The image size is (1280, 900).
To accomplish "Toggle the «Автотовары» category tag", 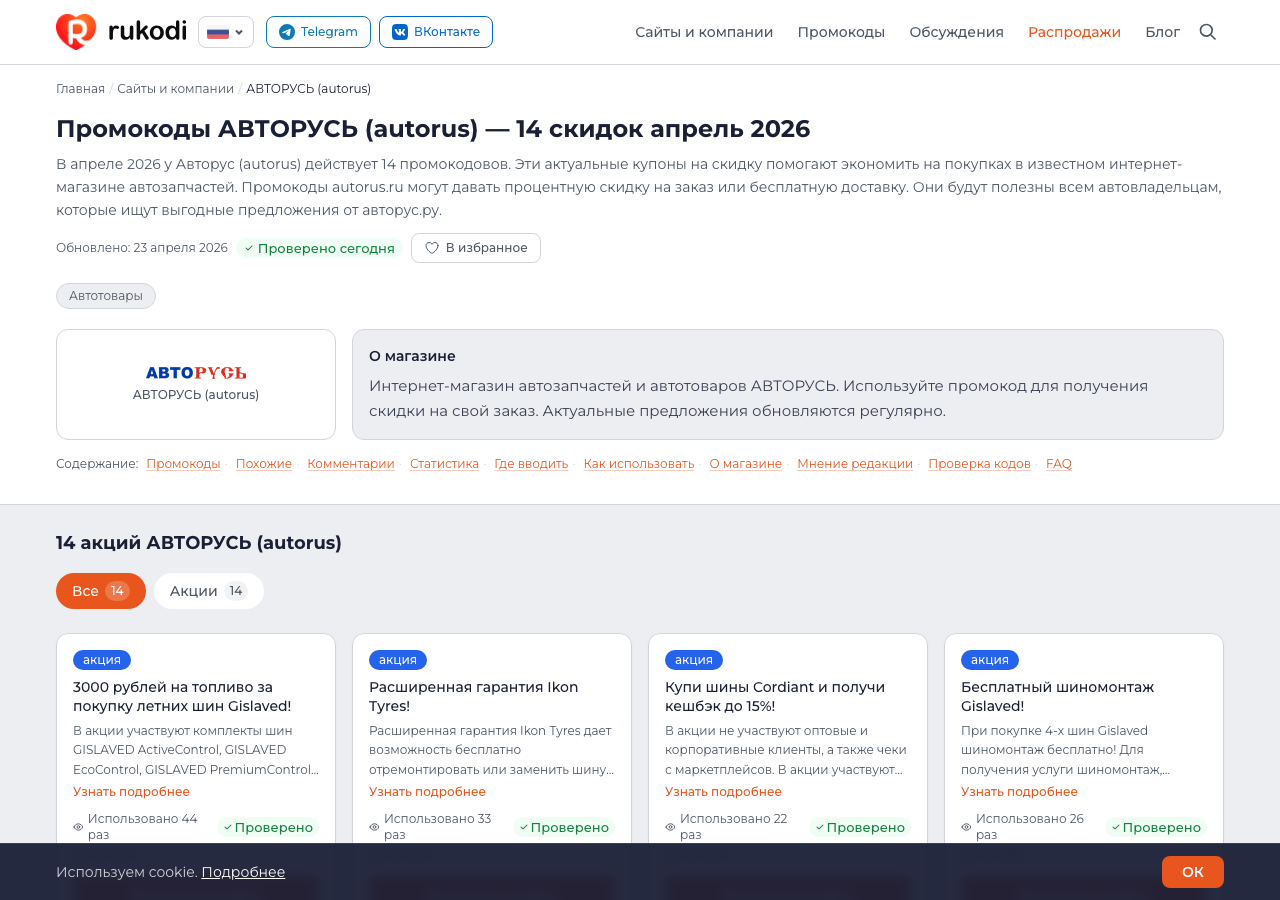I will coord(105,295).
